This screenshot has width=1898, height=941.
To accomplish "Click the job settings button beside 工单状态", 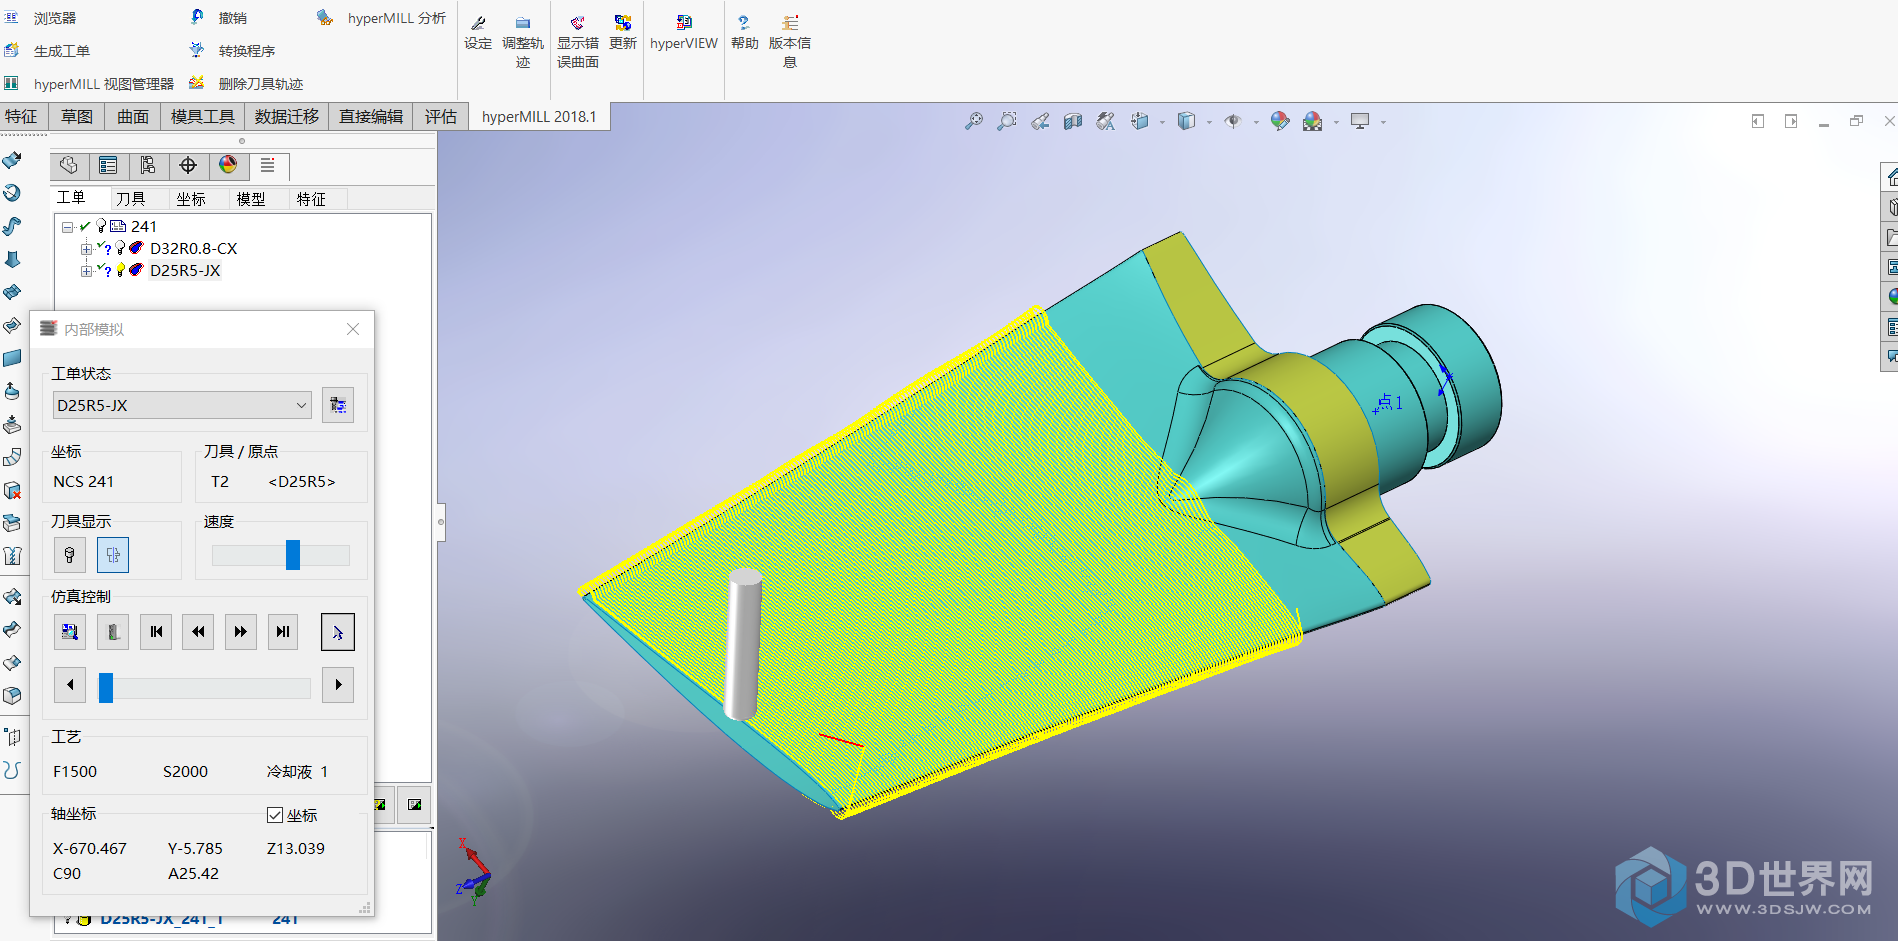I will pos(338,405).
